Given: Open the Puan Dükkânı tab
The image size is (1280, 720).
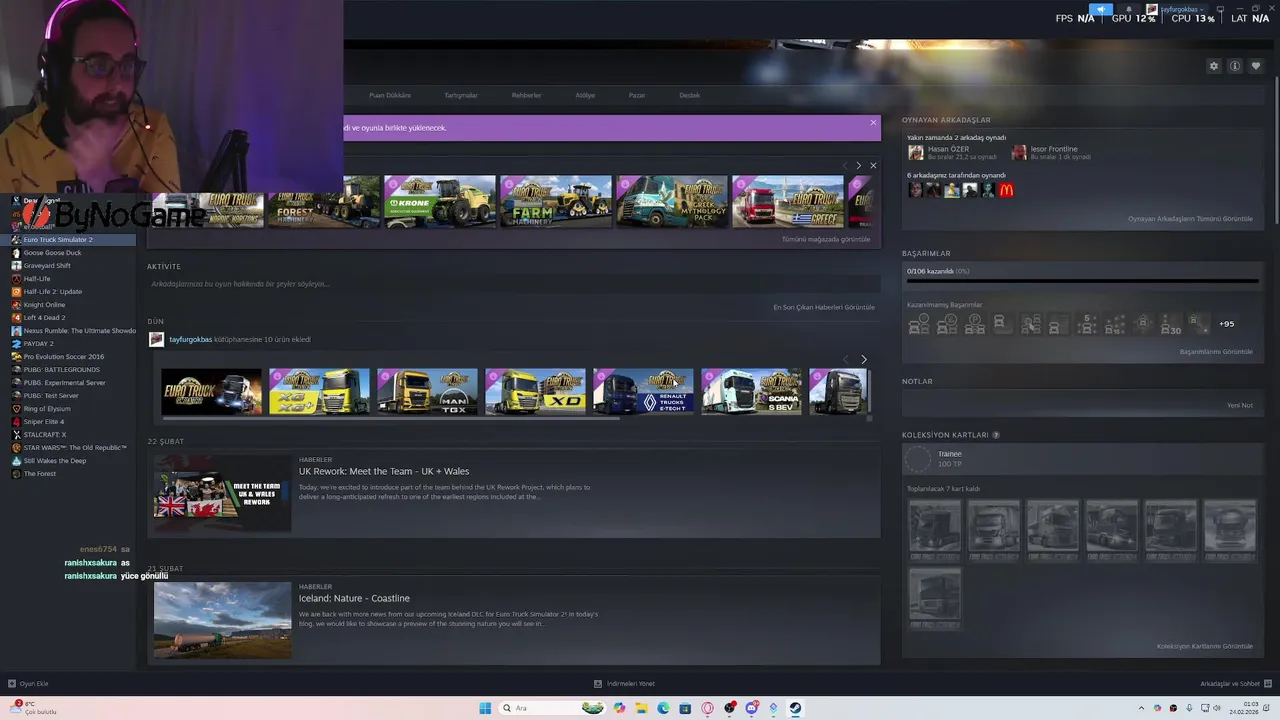Looking at the screenshot, I should pyautogui.click(x=390, y=95).
